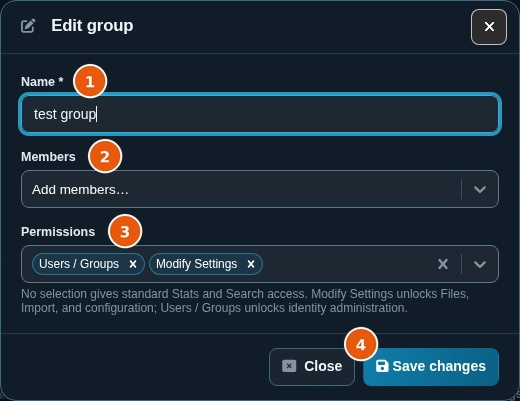Expand the Permissions dropdown chevron
The height and width of the screenshot is (401, 520).
coord(480,264)
